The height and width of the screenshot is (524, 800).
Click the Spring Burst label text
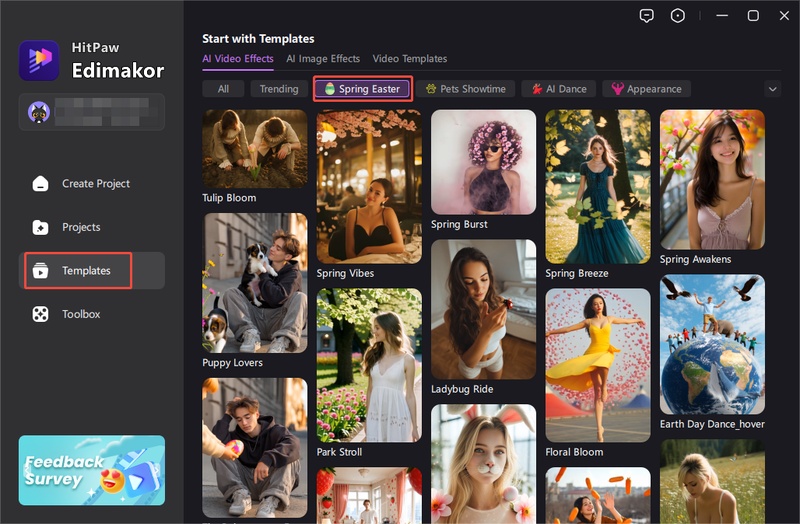pyautogui.click(x=459, y=224)
